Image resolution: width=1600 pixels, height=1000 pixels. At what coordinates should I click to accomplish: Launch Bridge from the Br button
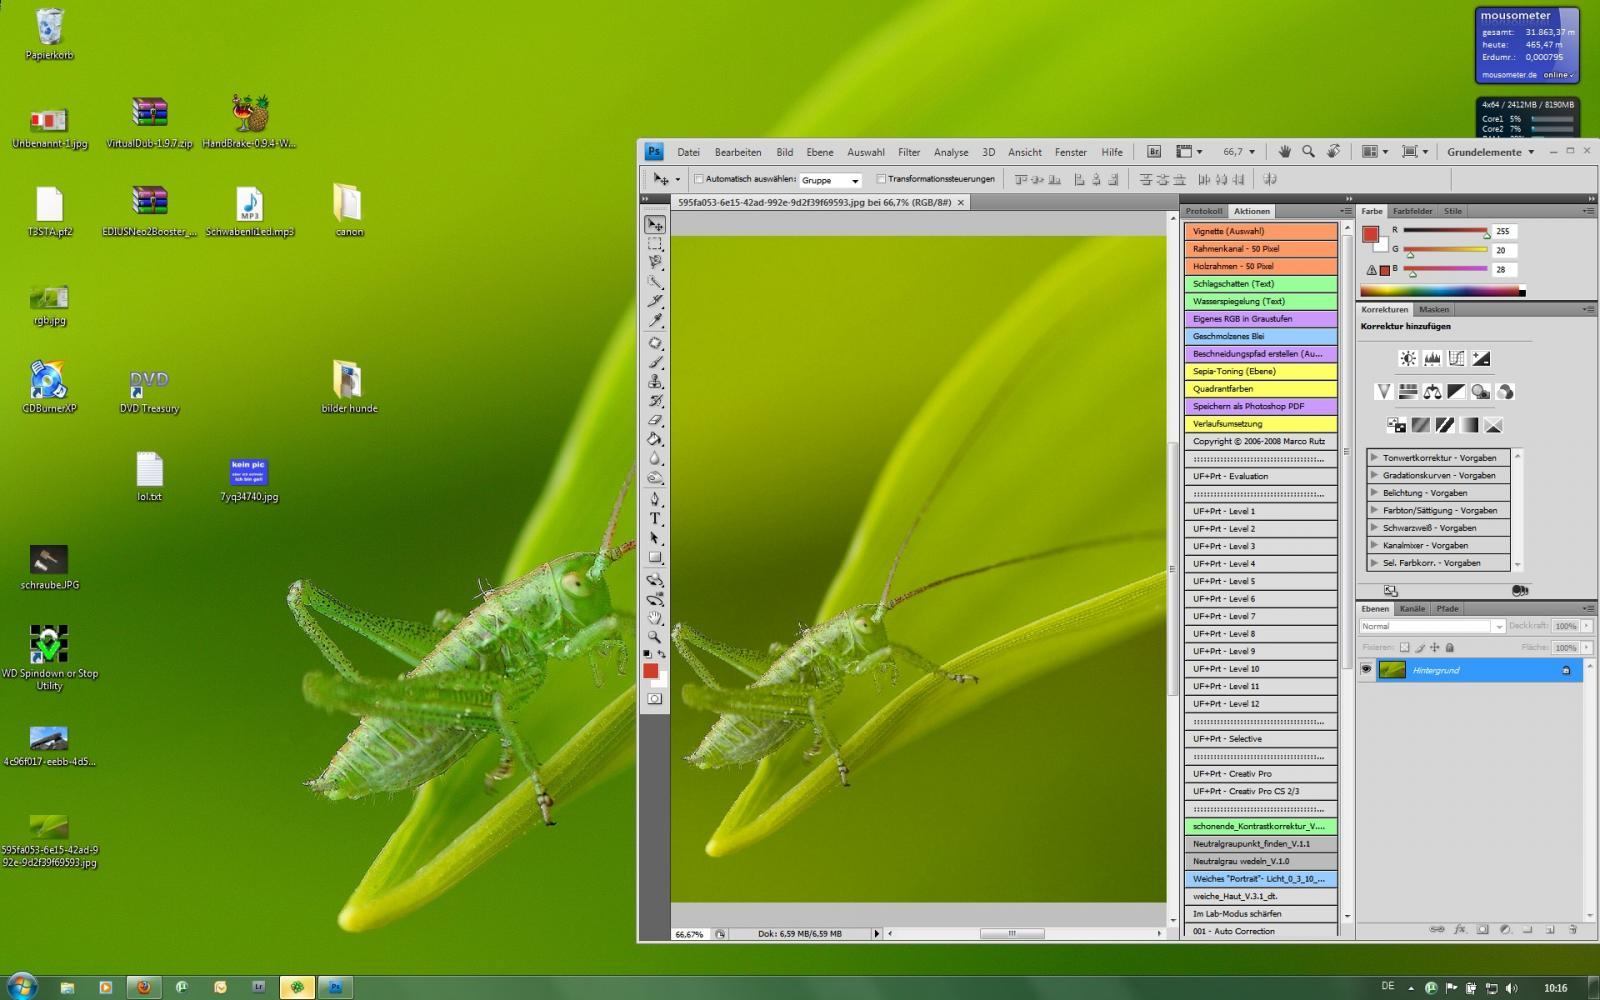pos(1153,152)
